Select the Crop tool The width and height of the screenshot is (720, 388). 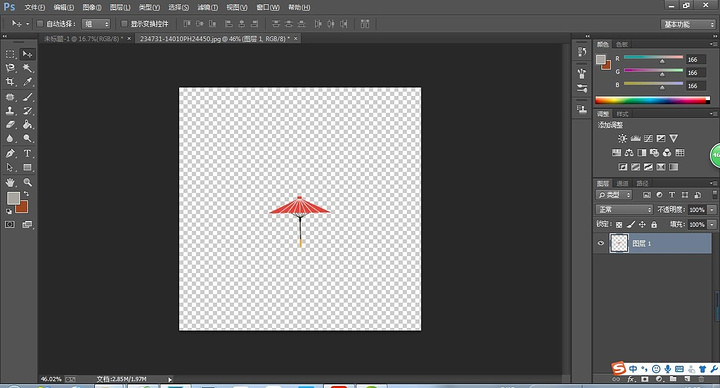[x=10, y=82]
